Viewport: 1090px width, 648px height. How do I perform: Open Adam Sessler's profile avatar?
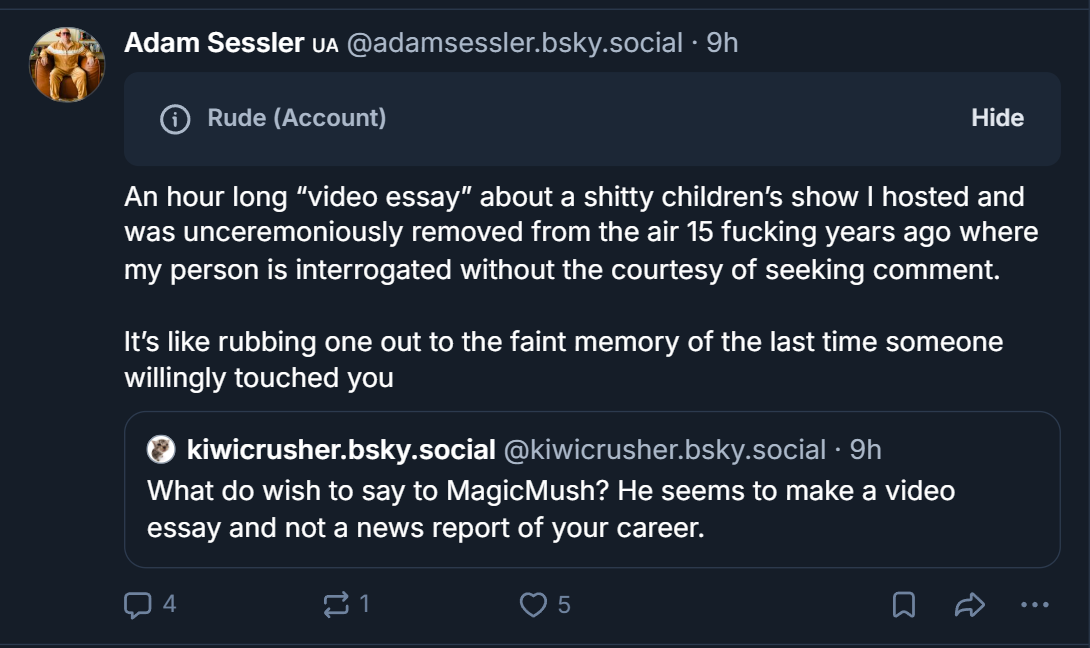pyautogui.click(x=67, y=65)
